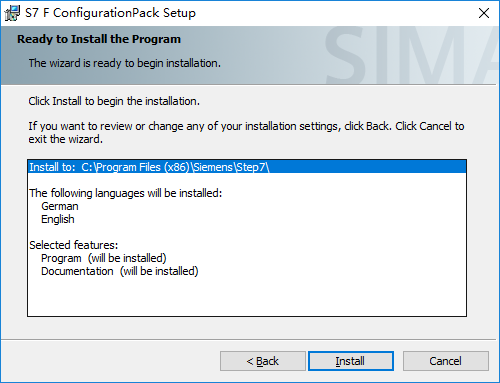Click 'Click Install to begin the installation.' text
This screenshot has width=500, height=383.
pyautogui.click(x=114, y=101)
